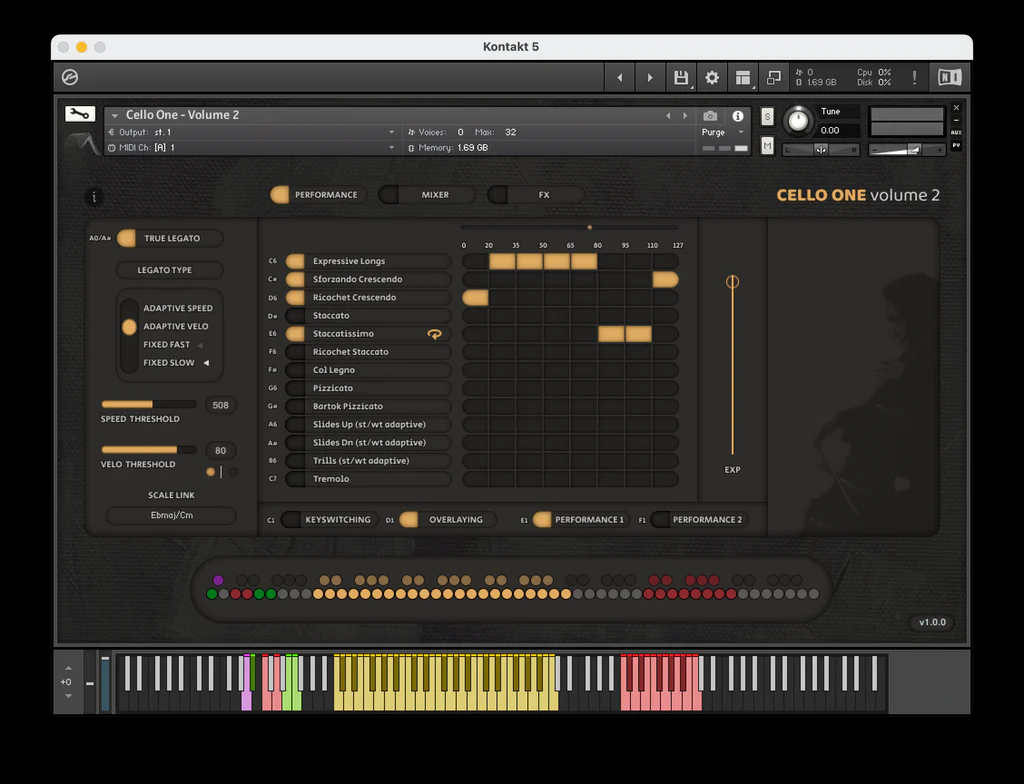This screenshot has width=1024, height=784.
Task: Toggle Ricochet Crescendo articulation
Action: [x=295, y=297]
